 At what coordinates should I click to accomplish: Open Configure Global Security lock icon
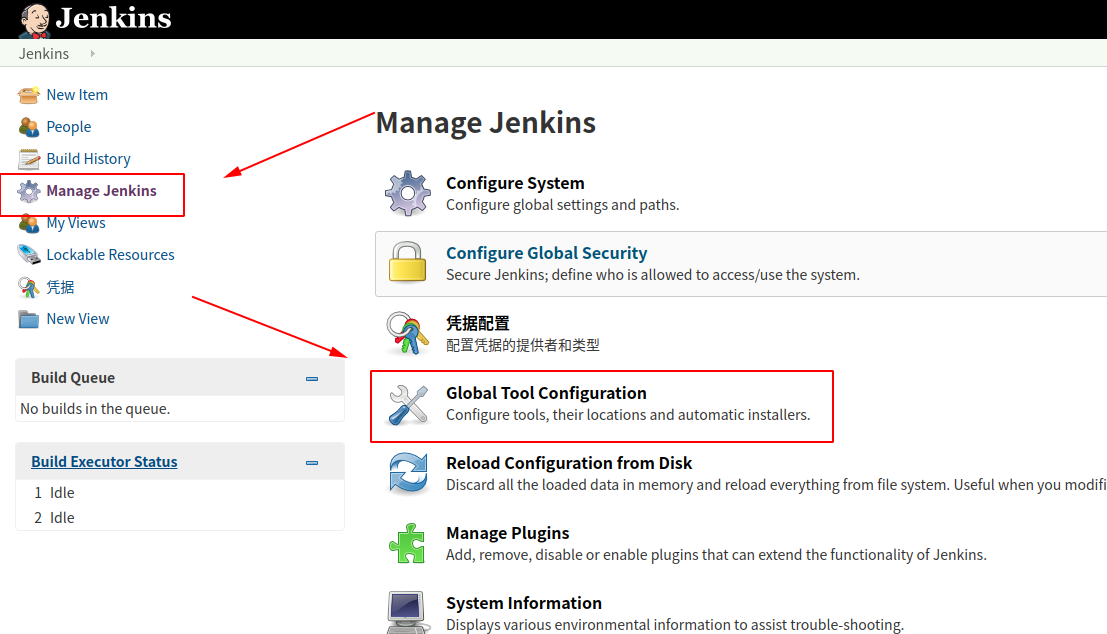(x=408, y=263)
